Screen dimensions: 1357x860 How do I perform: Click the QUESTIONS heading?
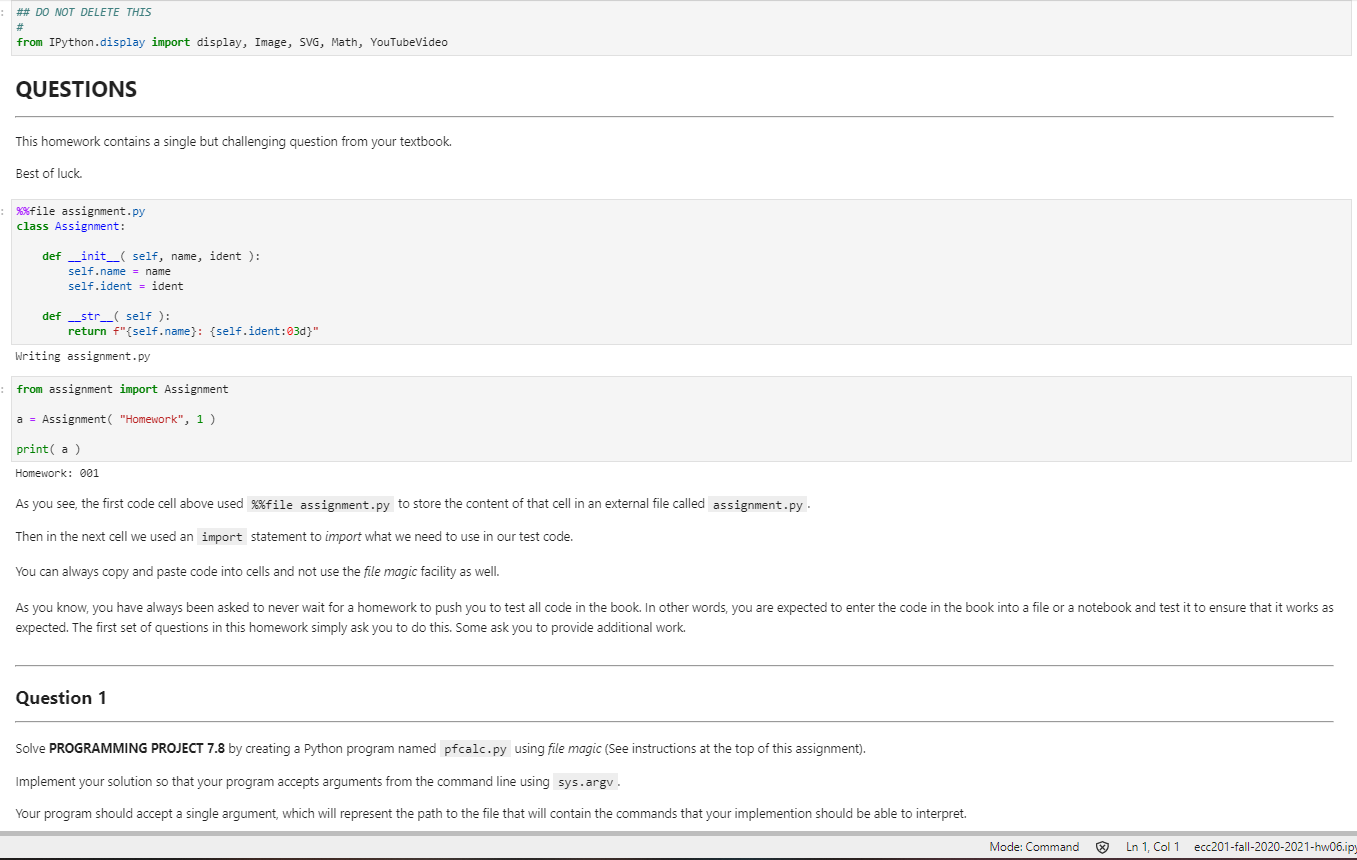point(76,89)
